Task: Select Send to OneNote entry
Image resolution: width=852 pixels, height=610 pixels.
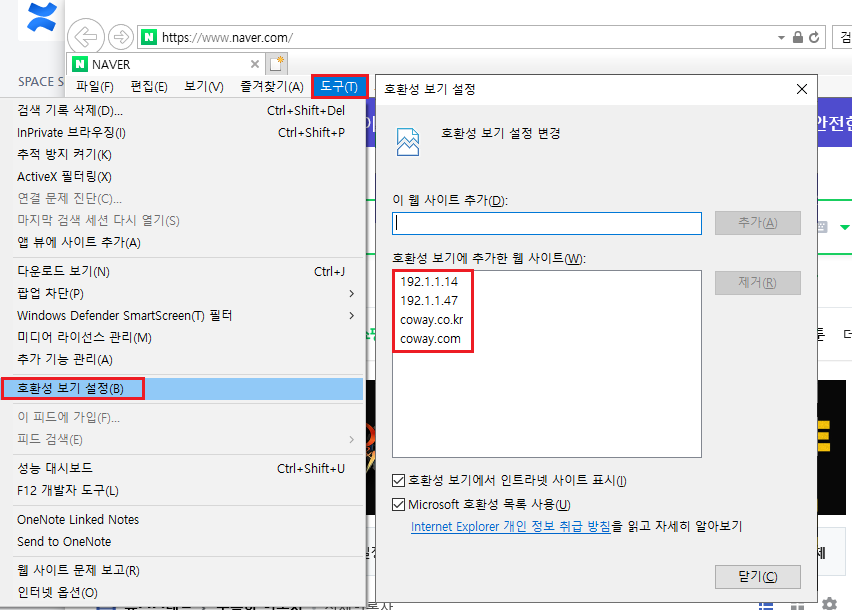Action: point(182,542)
